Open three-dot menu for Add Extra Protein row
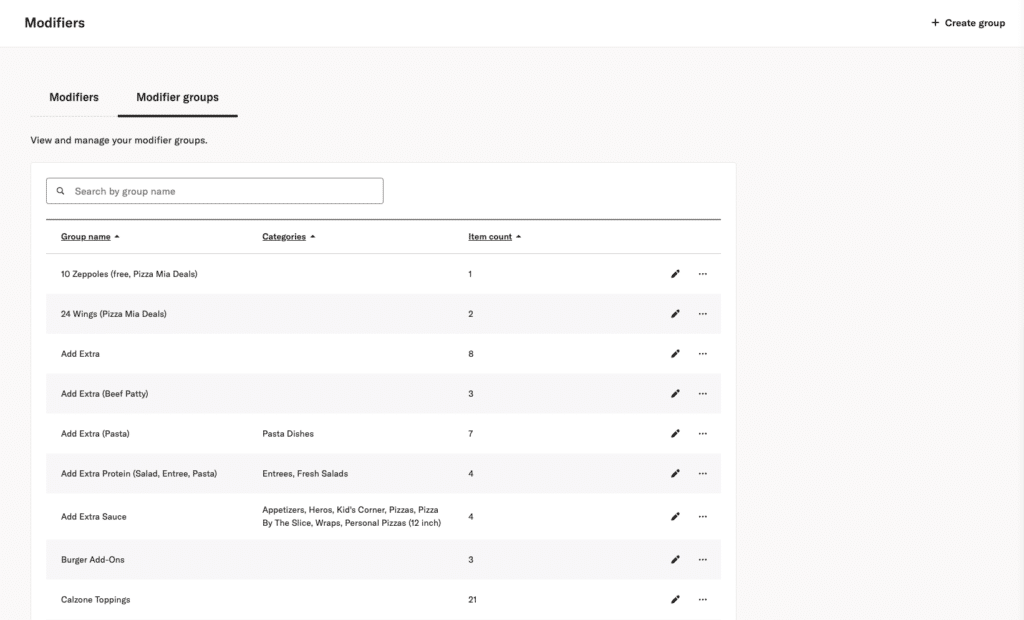The image size is (1024, 620). 703,474
